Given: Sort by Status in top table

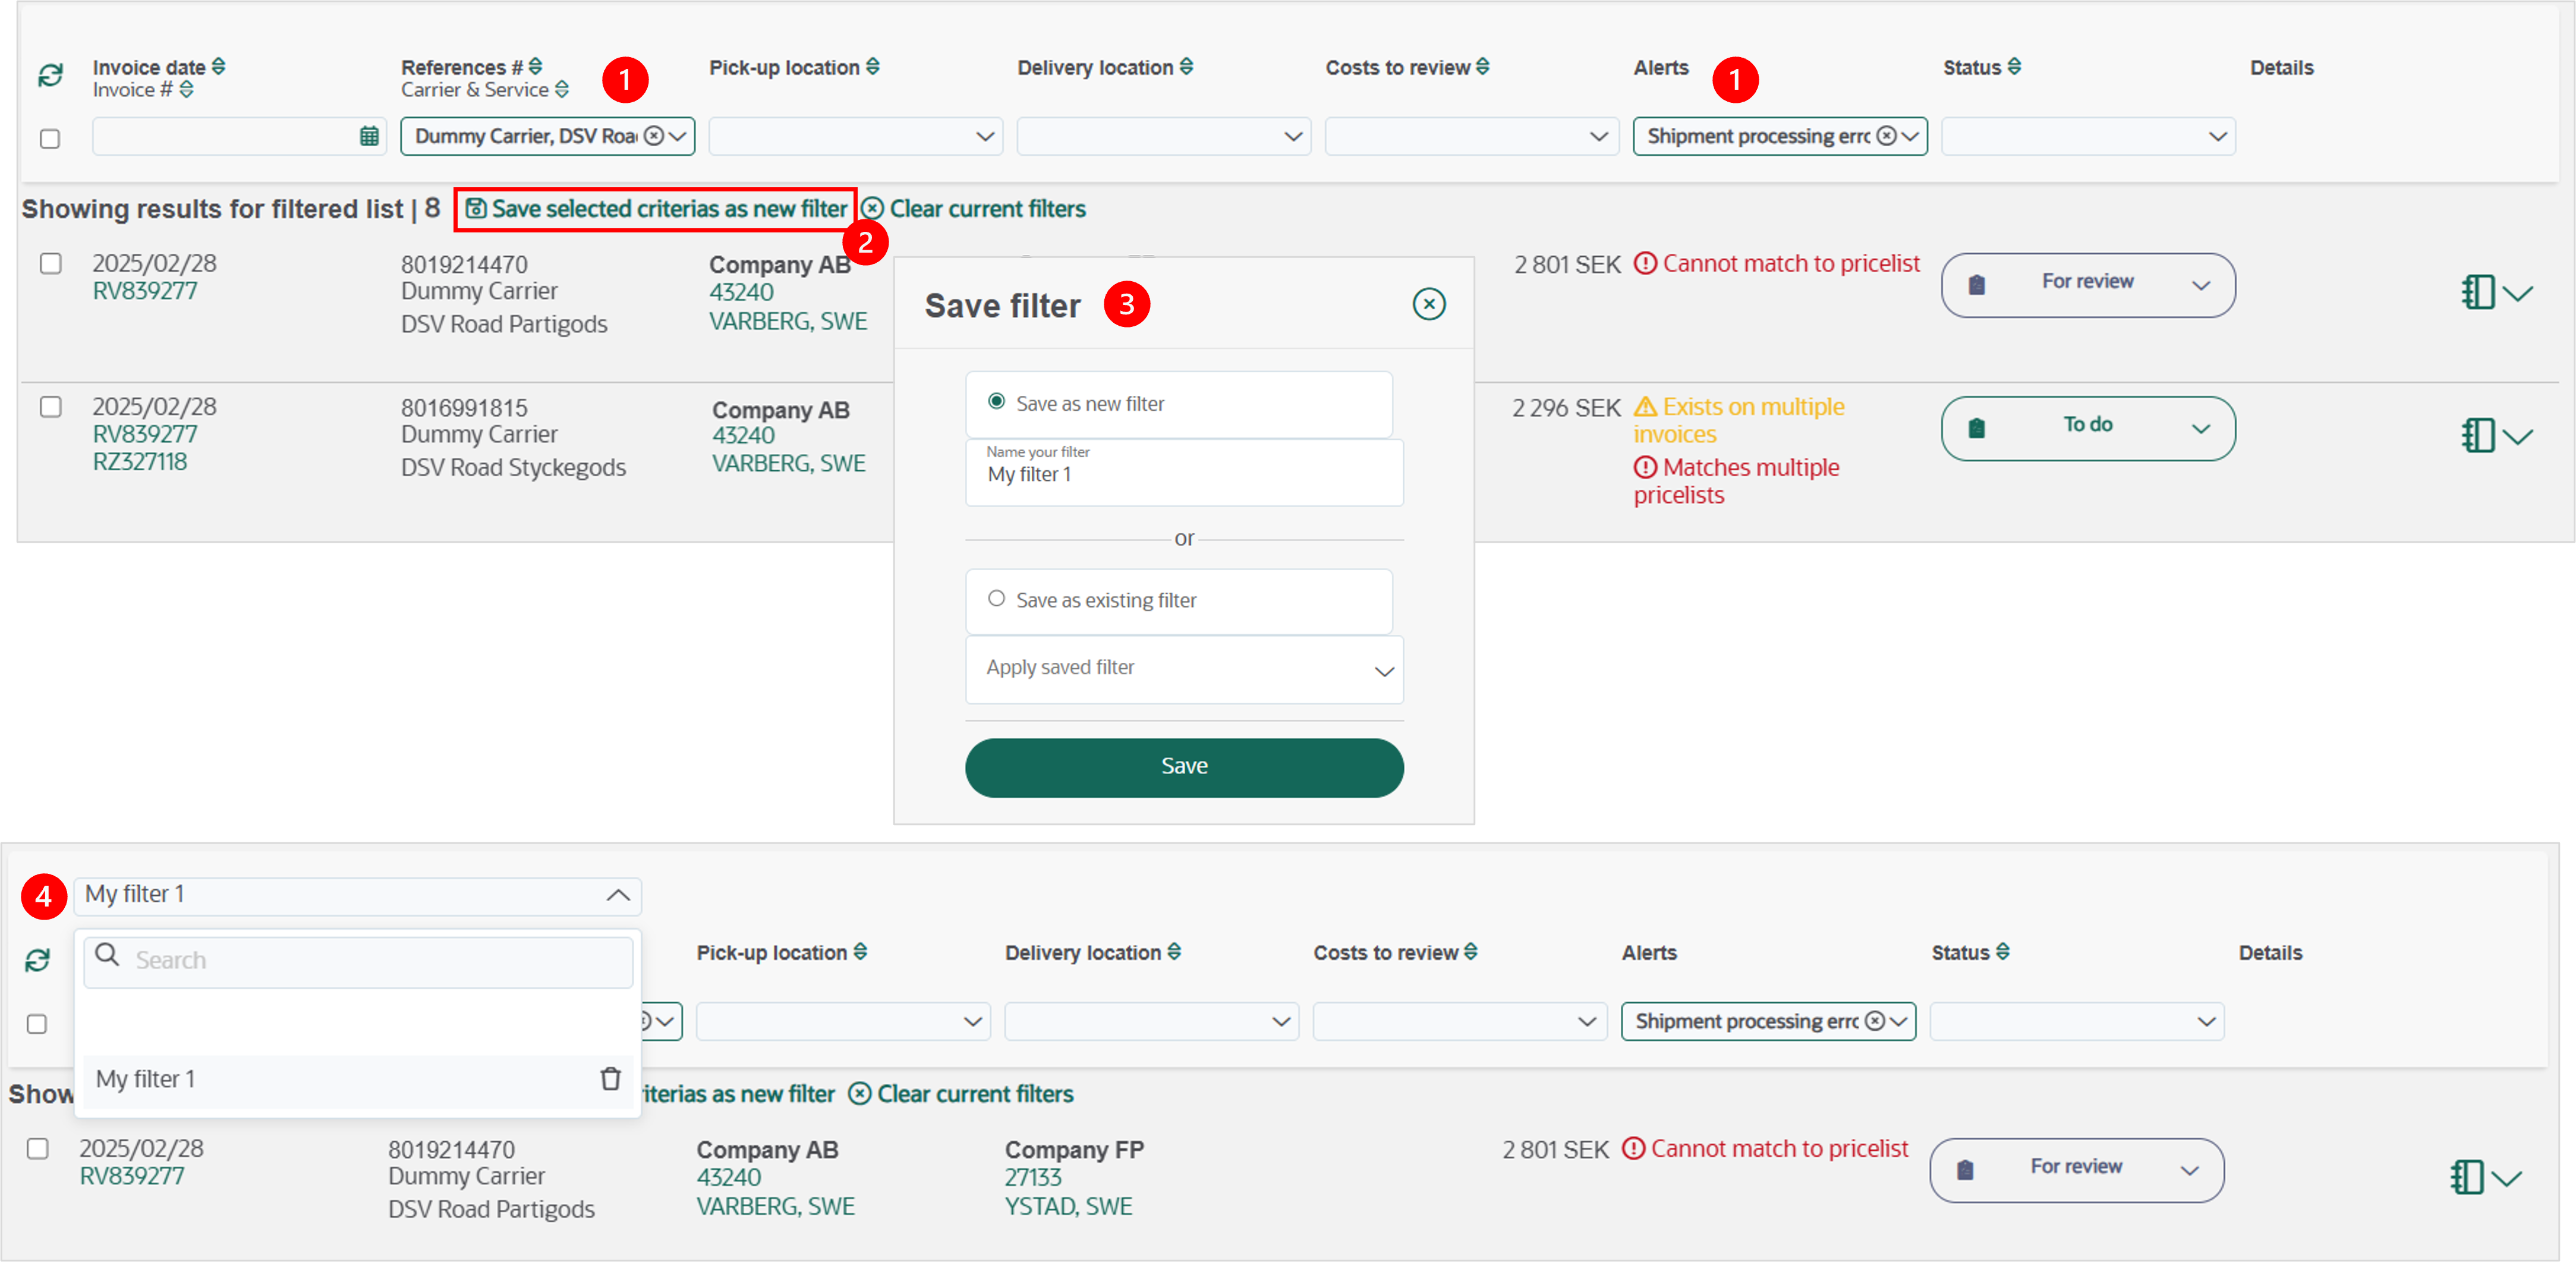Looking at the screenshot, I should click(2014, 67).
